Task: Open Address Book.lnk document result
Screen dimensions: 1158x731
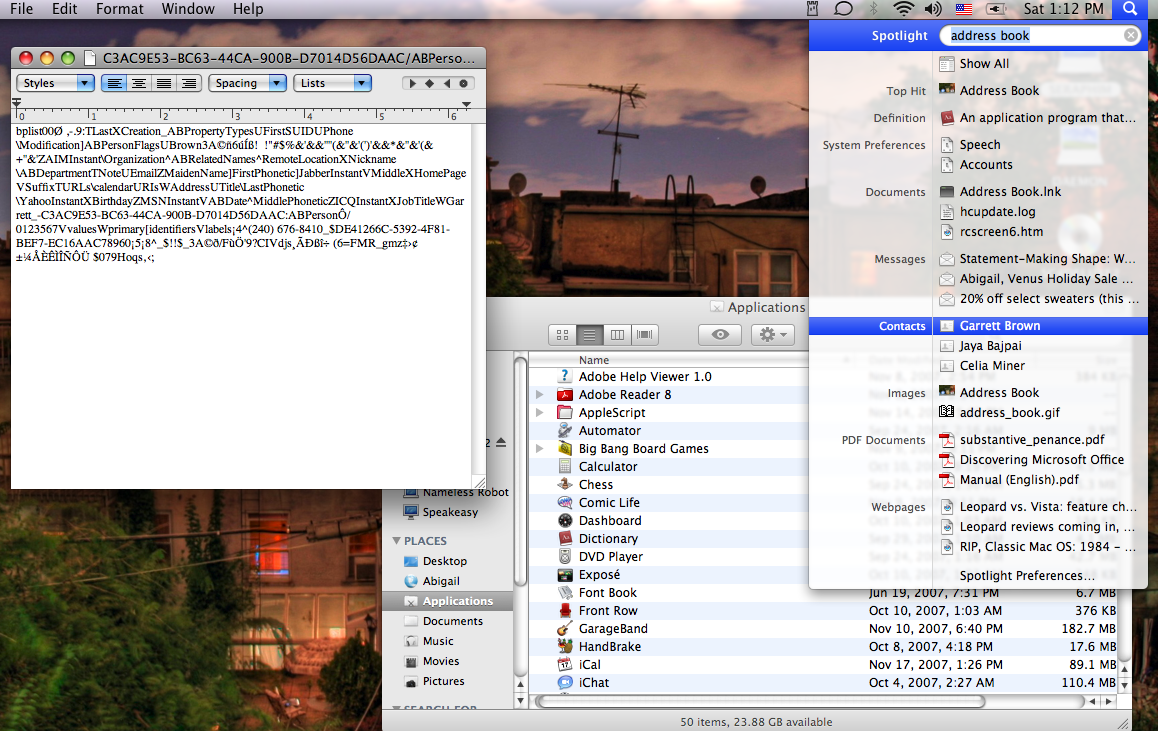Action: [1000, 191]
